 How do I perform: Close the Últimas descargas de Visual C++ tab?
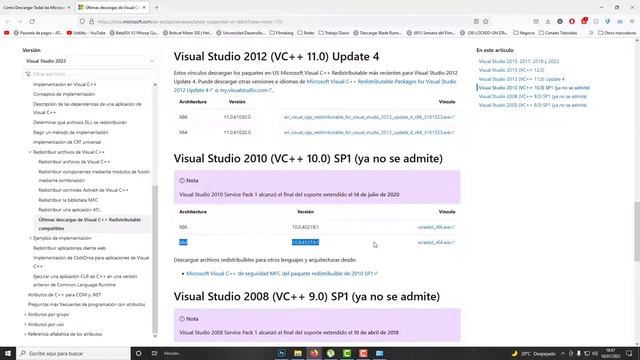pos(144,7)
